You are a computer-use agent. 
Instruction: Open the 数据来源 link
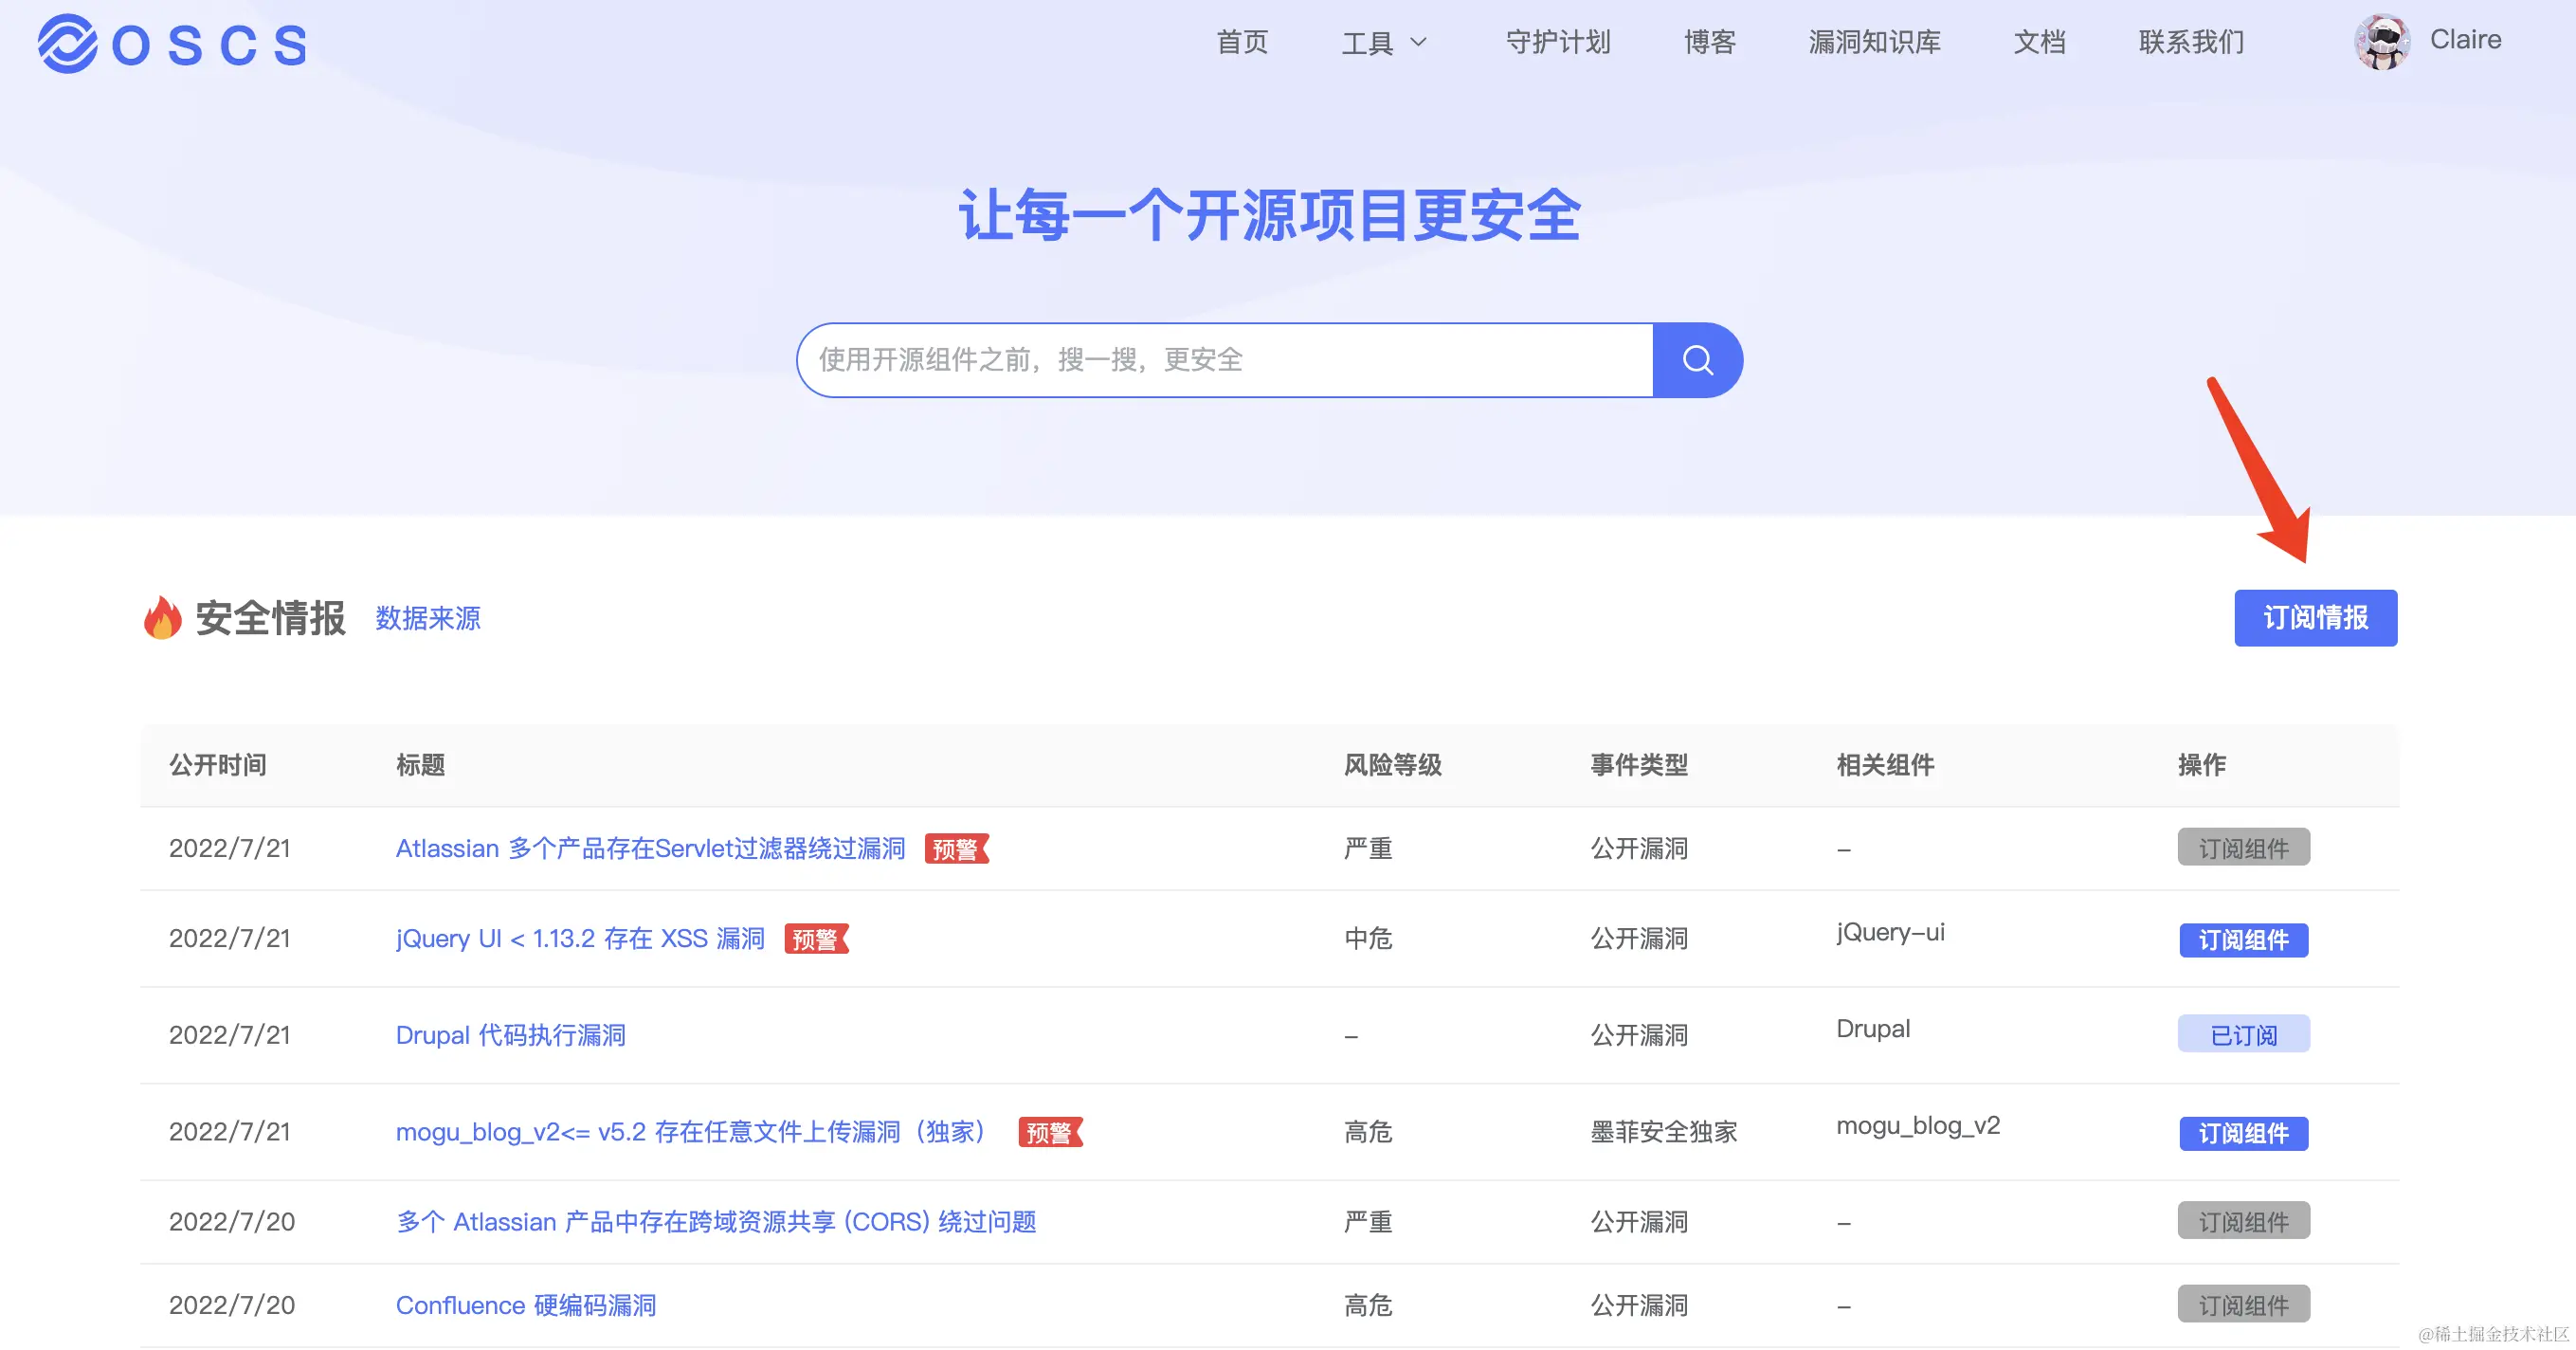click(427, 618)
